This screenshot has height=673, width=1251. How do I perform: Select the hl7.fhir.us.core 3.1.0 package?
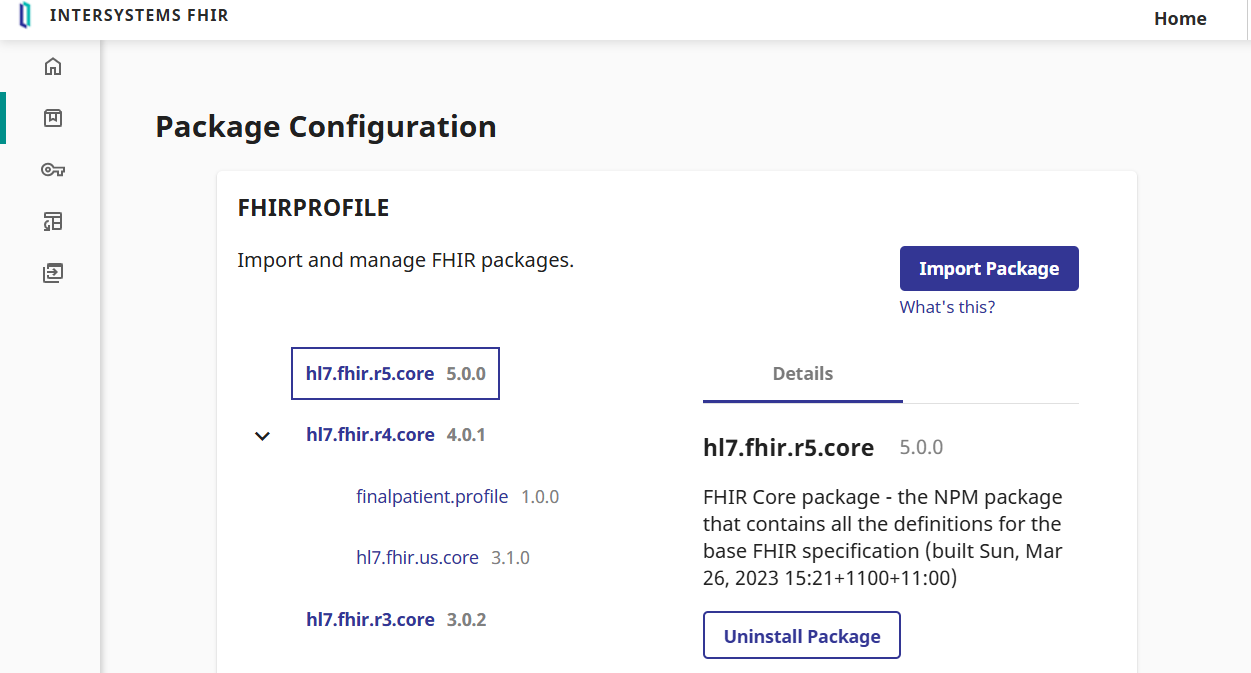coord(417,558)
